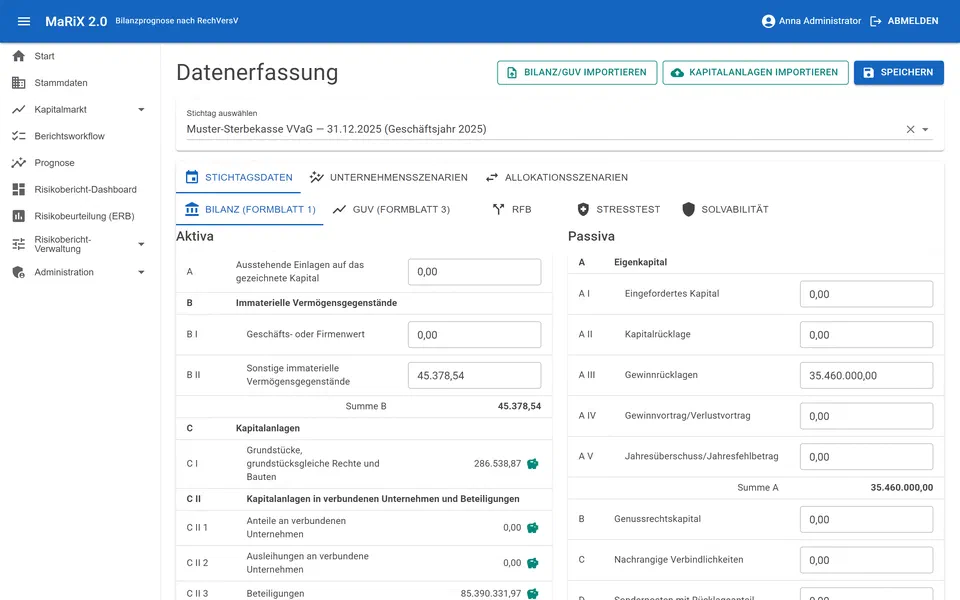Click the Eingefordertes Kapital input field
The height and width of the screenshot is (600, 960).
[866, 294]
